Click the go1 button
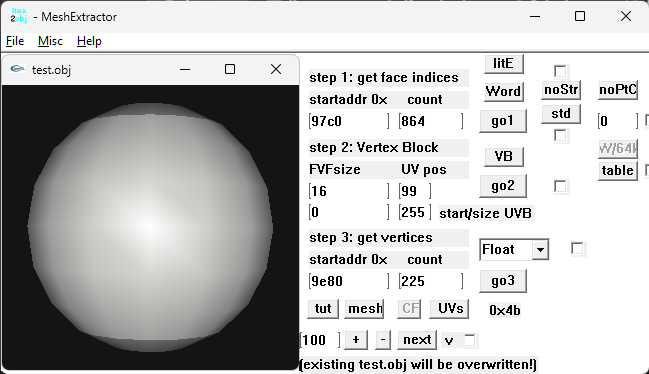649x374 pixels. click(502, 121)
